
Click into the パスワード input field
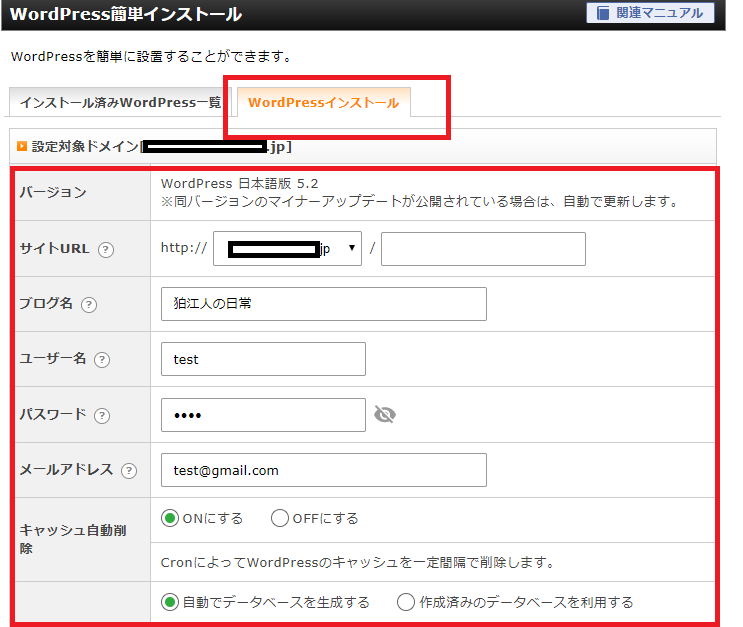[x=263, y=414]
